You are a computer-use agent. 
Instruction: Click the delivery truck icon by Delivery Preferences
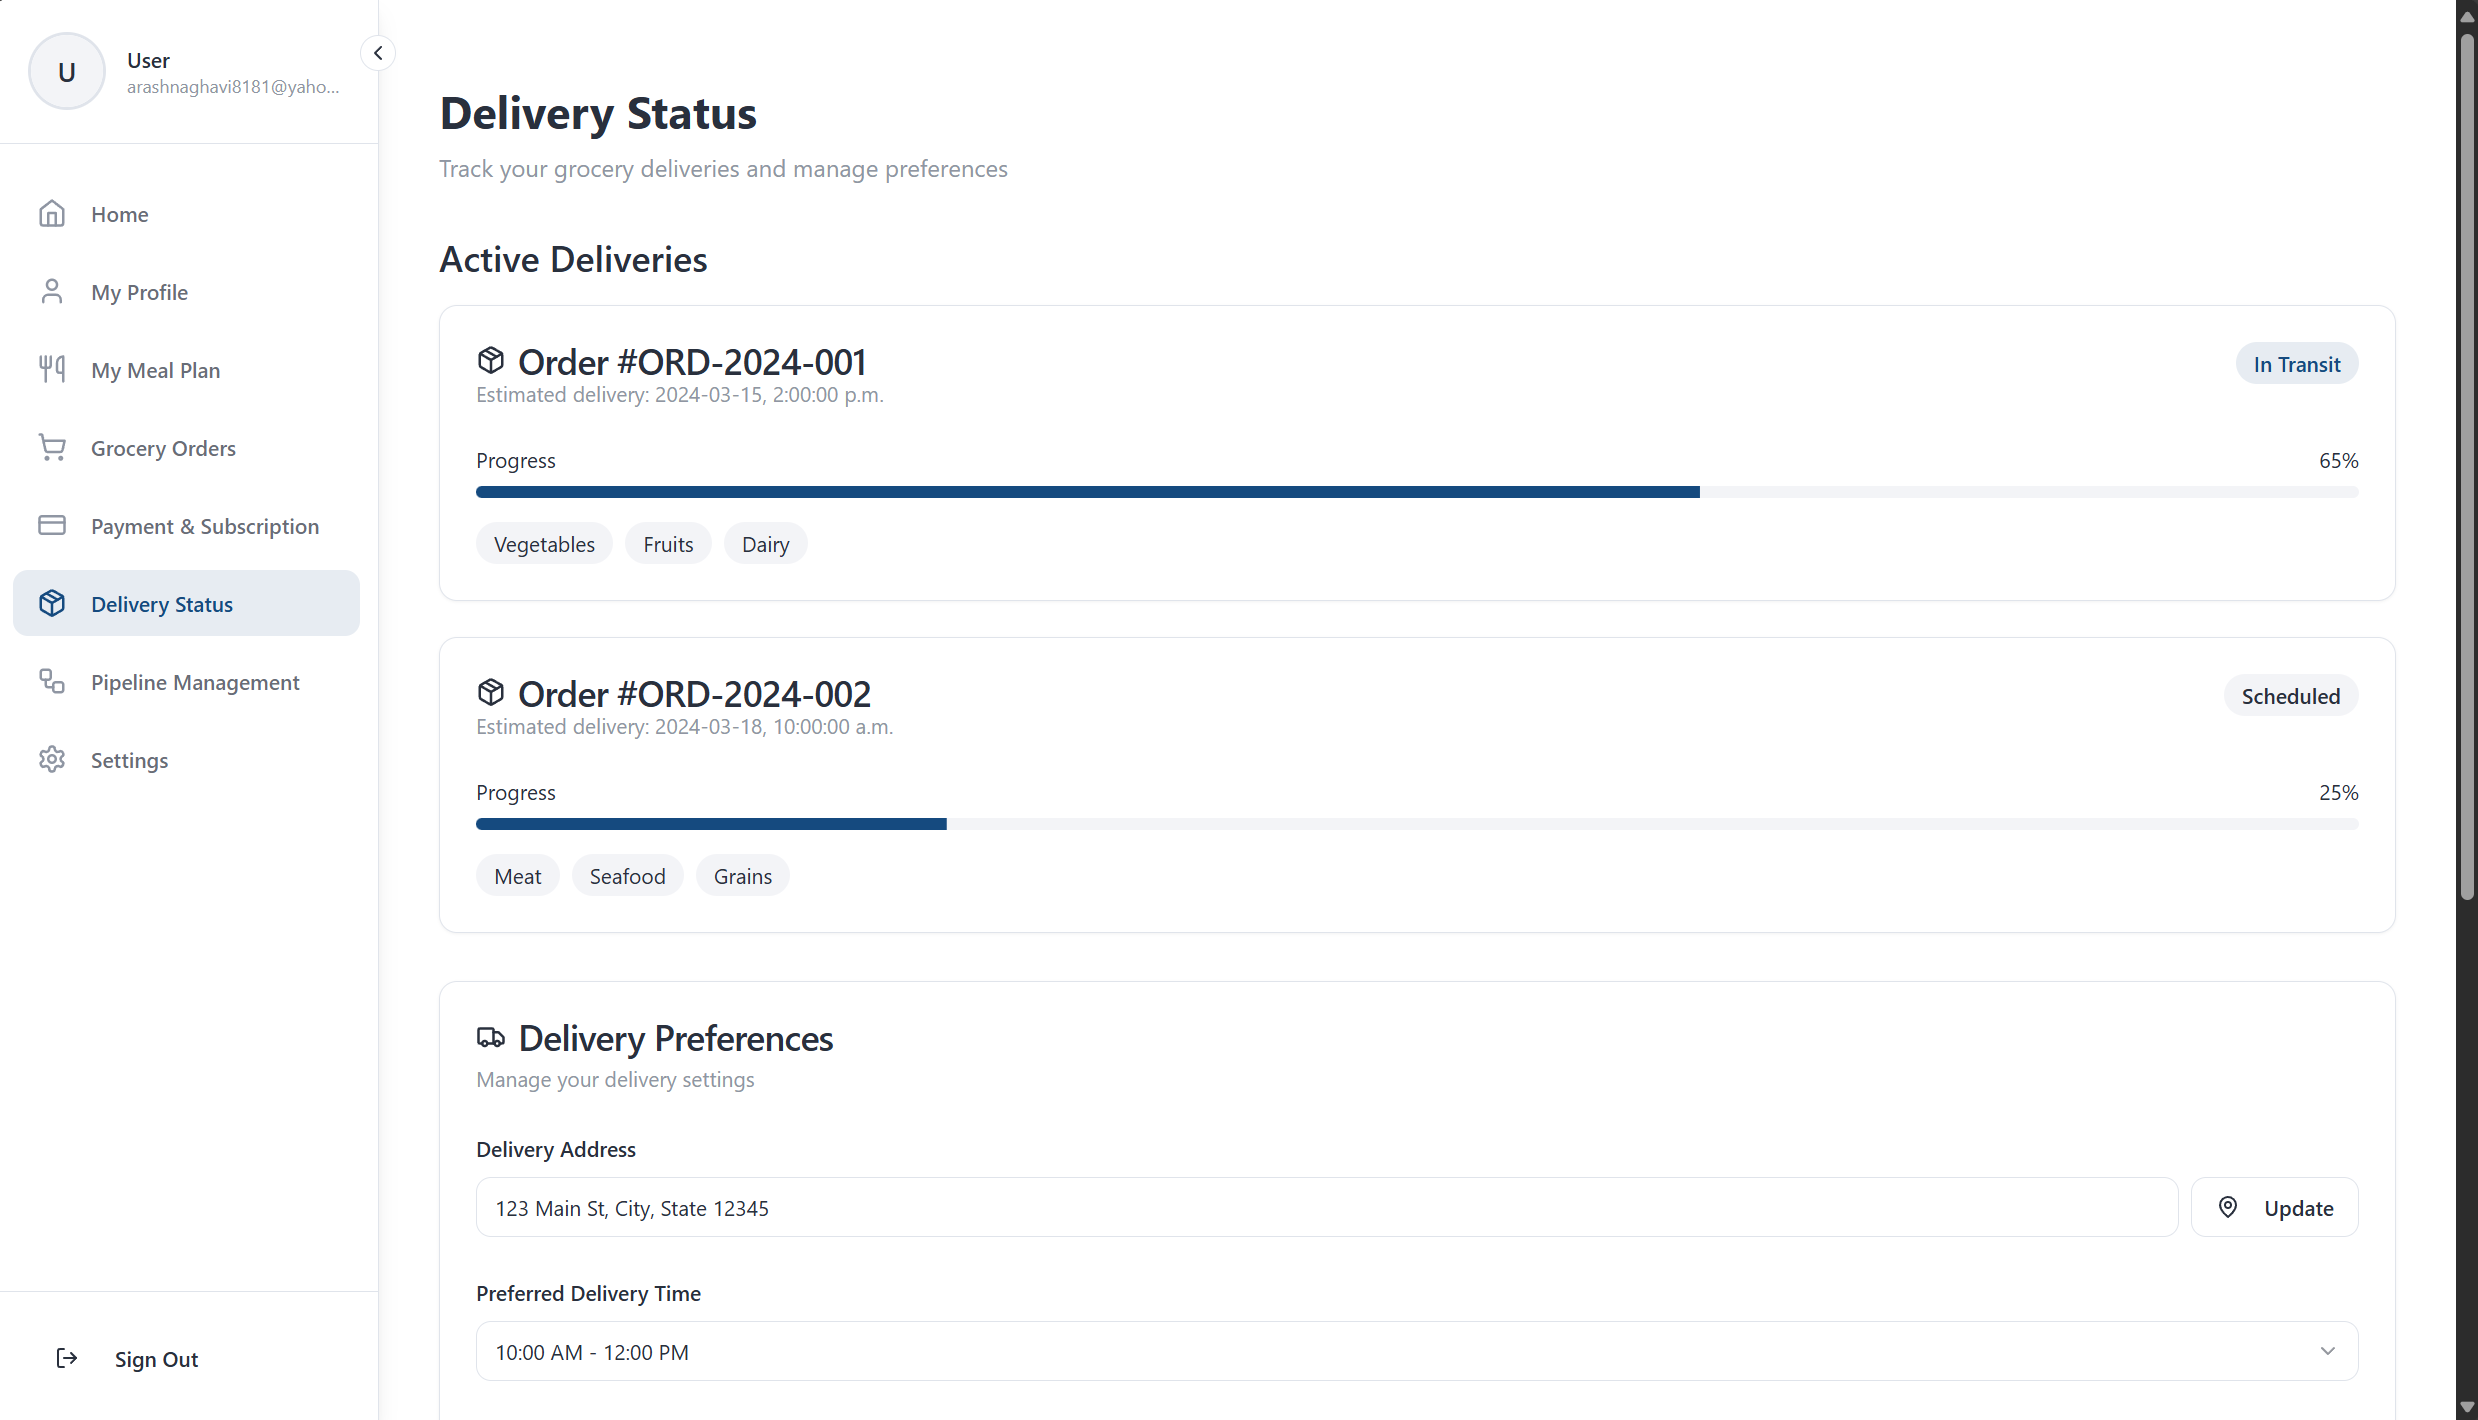[491, 1038]
